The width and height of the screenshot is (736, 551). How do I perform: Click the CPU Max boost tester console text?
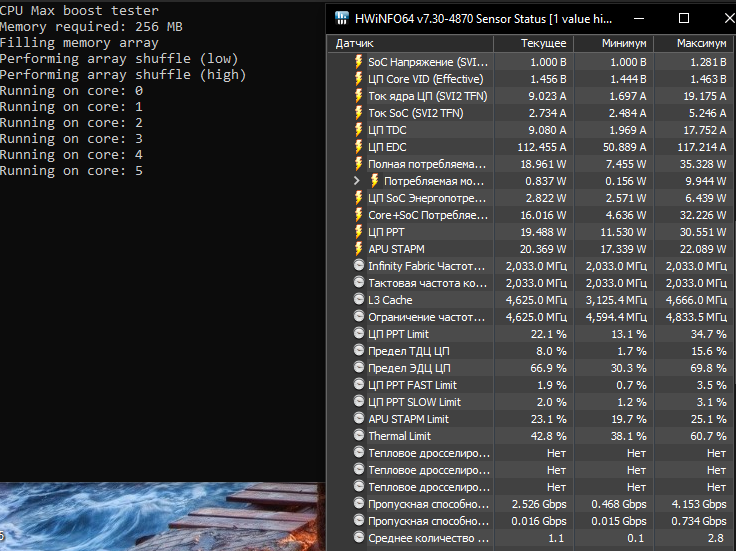pyautogui.click(x=79, y=11)
